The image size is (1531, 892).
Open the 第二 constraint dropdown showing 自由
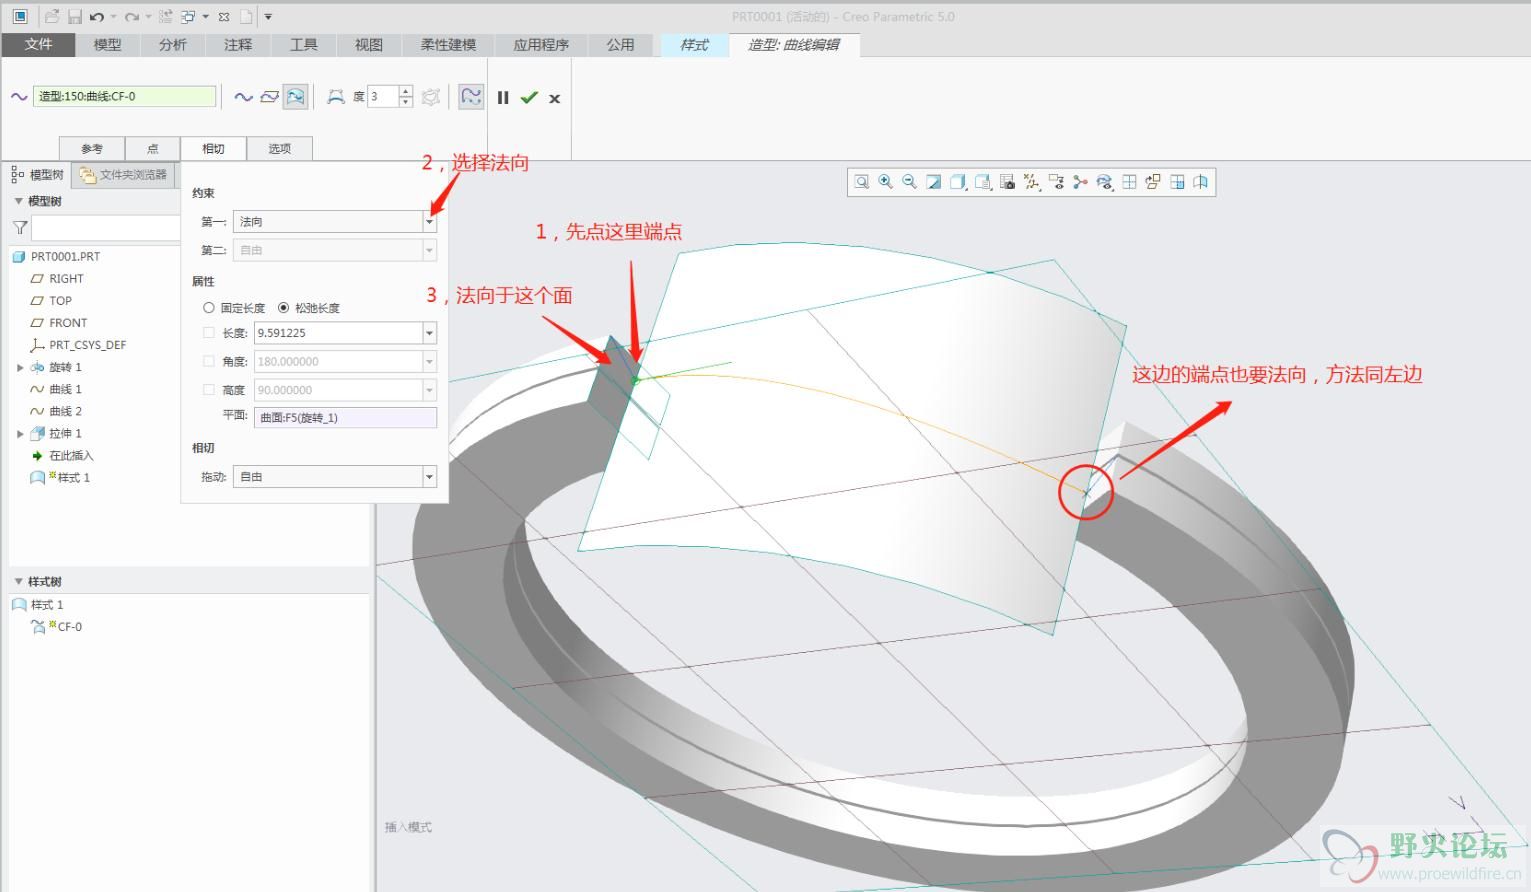335,250
